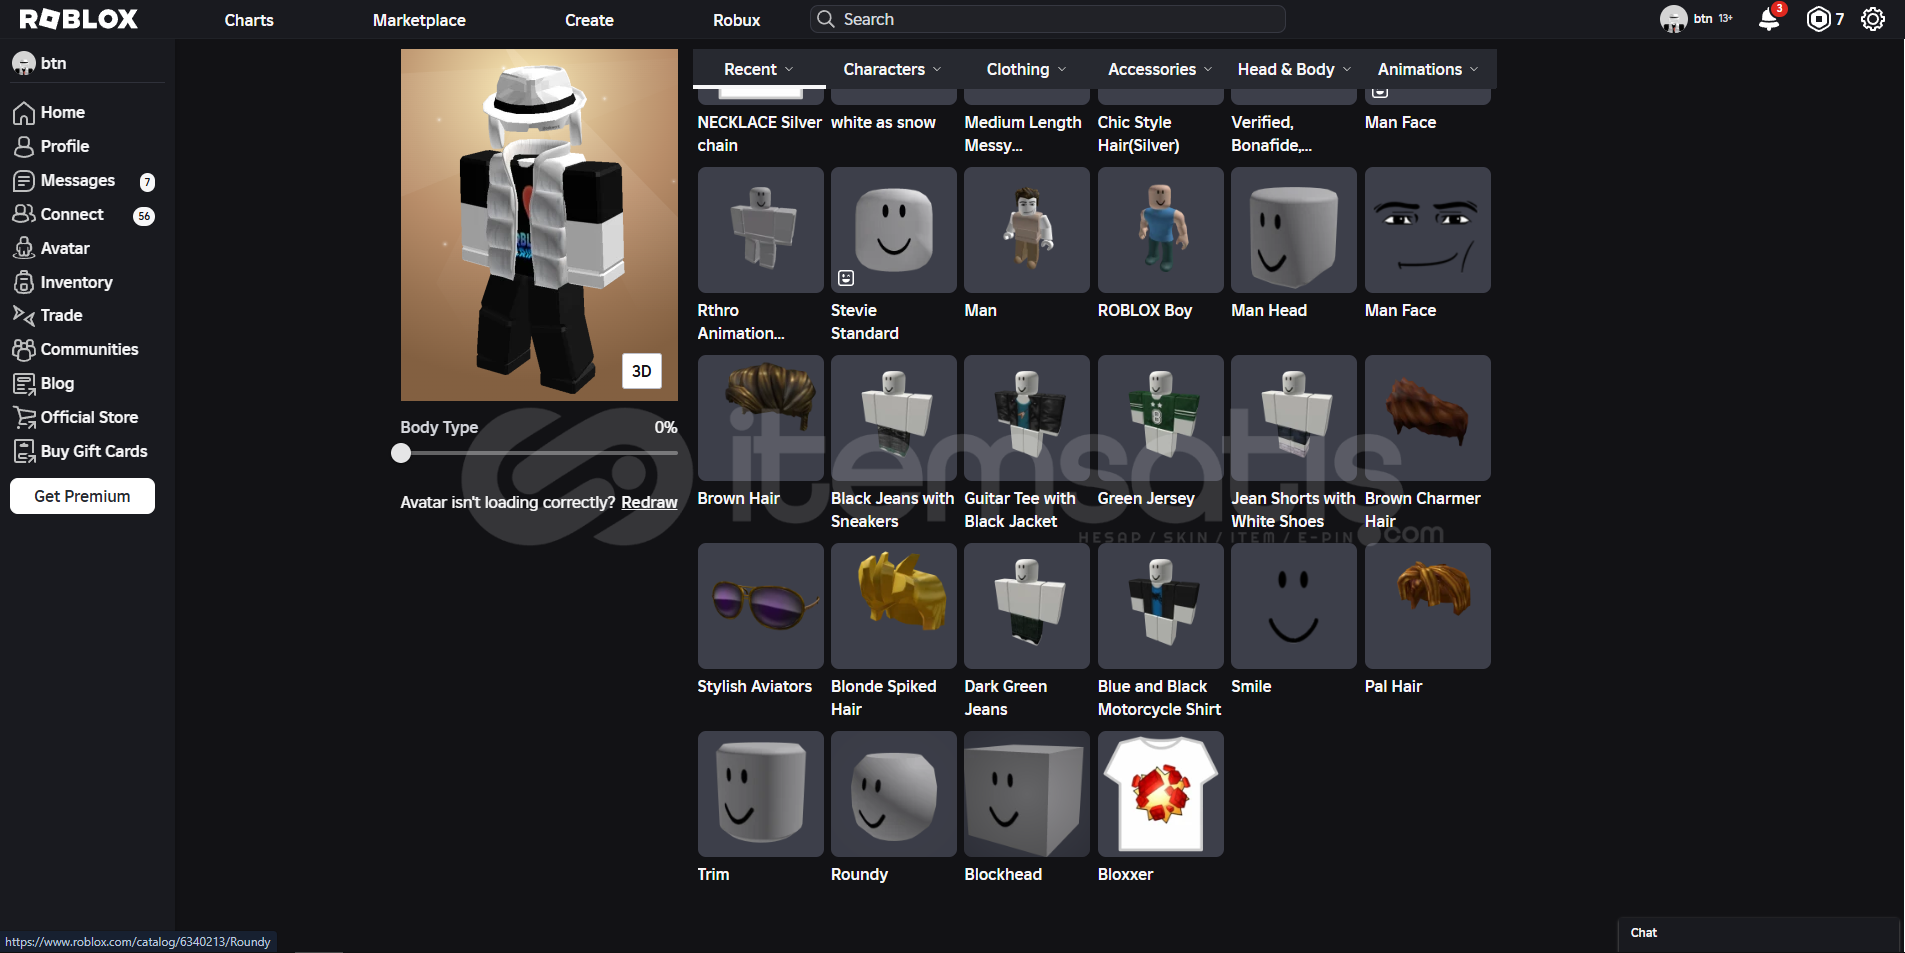Click the Redraw link

point(649,502)
